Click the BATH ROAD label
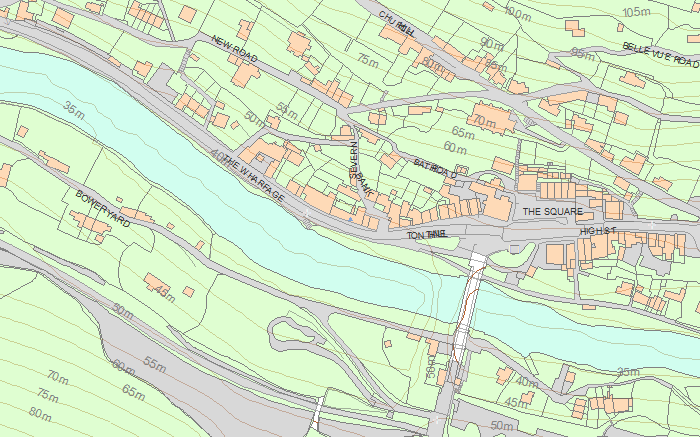 (x=435, y=169)
